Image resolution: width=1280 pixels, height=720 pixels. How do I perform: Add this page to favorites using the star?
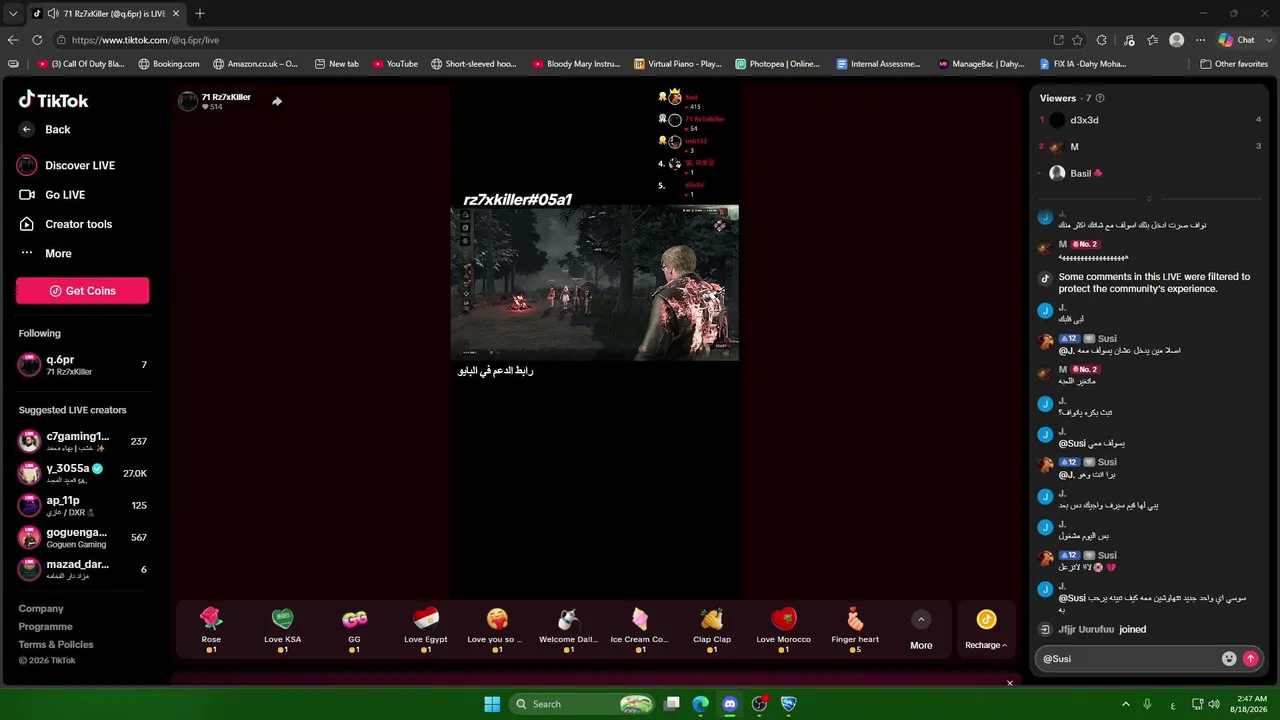tap(1077, 40)
